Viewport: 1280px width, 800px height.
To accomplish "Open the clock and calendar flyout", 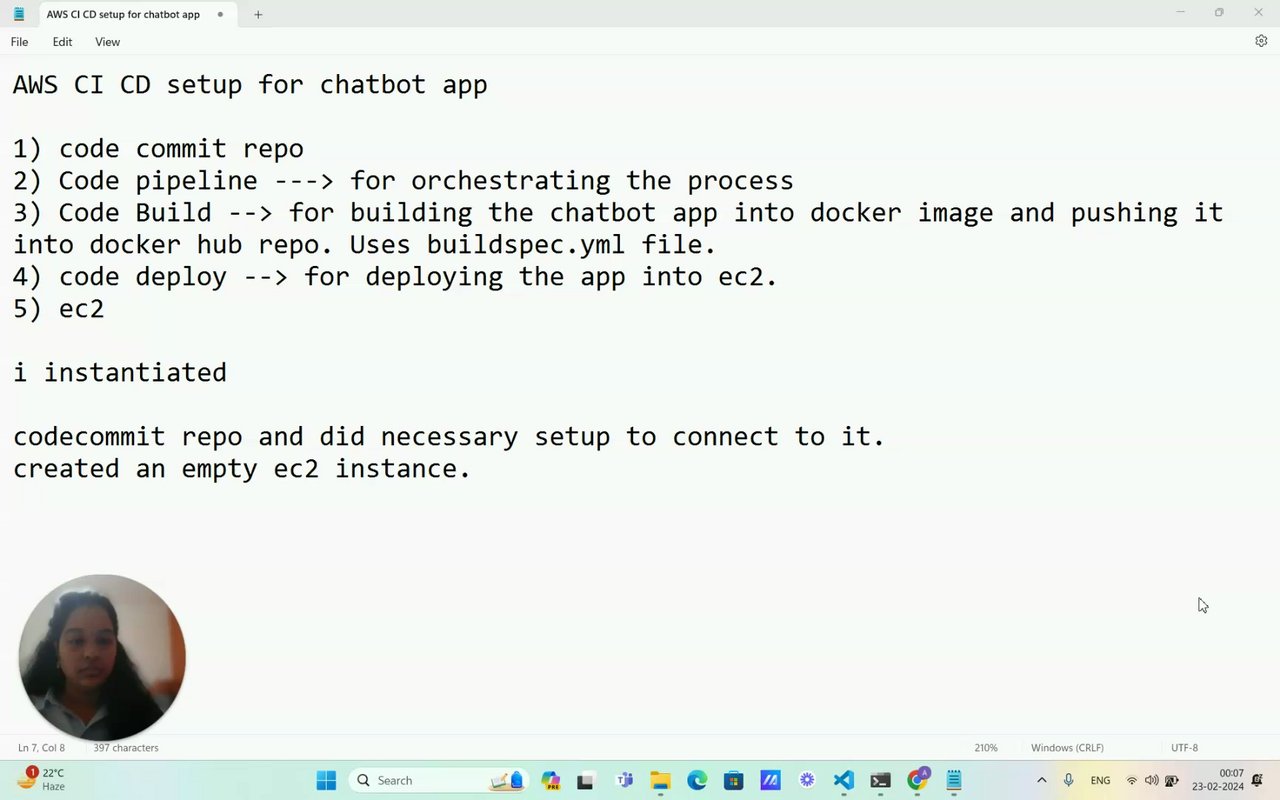I will [x=1217, y=780].
